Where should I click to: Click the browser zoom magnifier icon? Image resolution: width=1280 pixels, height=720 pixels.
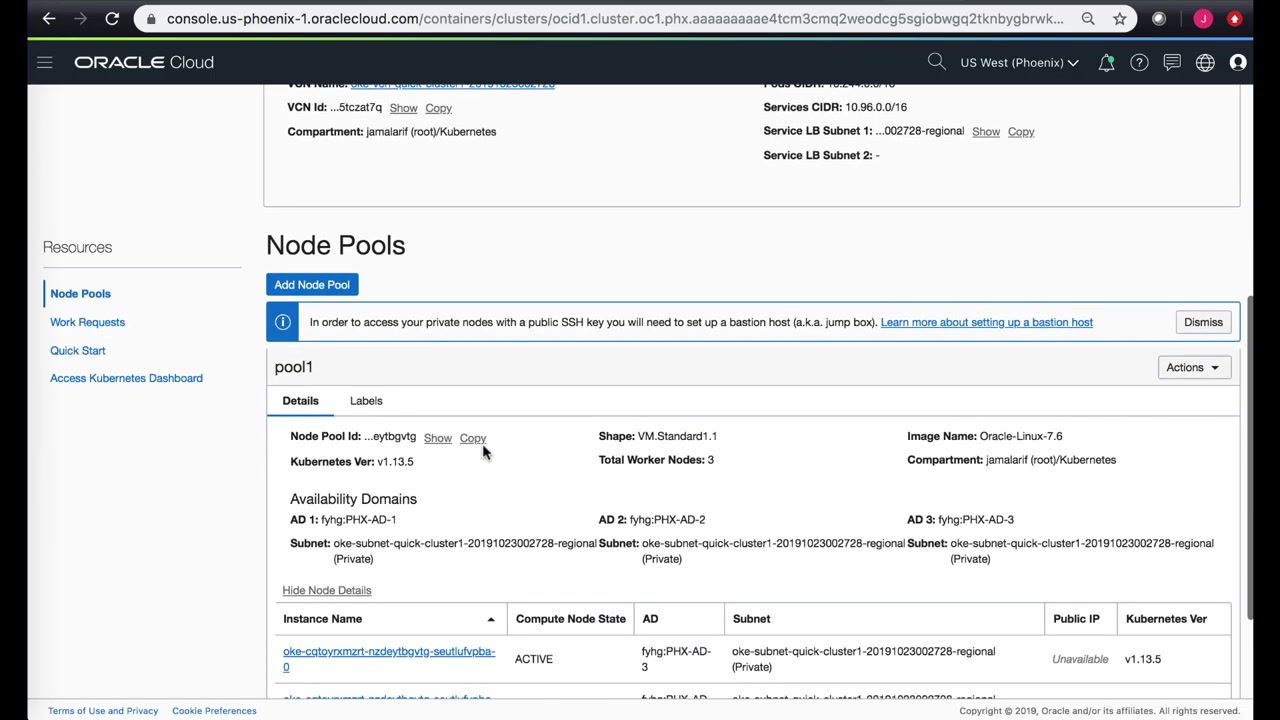pyautogui.click(x=1088, y=18)
